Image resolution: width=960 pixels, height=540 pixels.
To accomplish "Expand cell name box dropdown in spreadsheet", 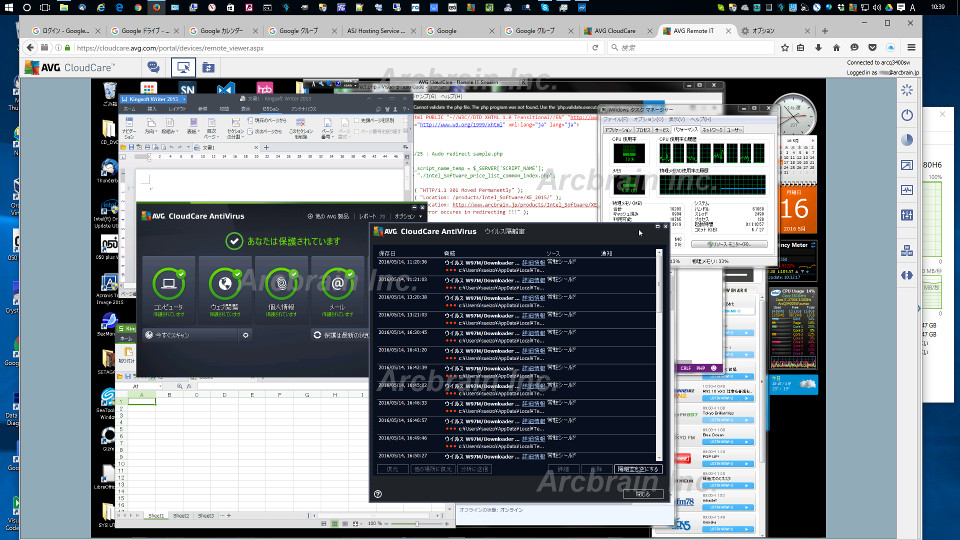I will tap(162, 386).
